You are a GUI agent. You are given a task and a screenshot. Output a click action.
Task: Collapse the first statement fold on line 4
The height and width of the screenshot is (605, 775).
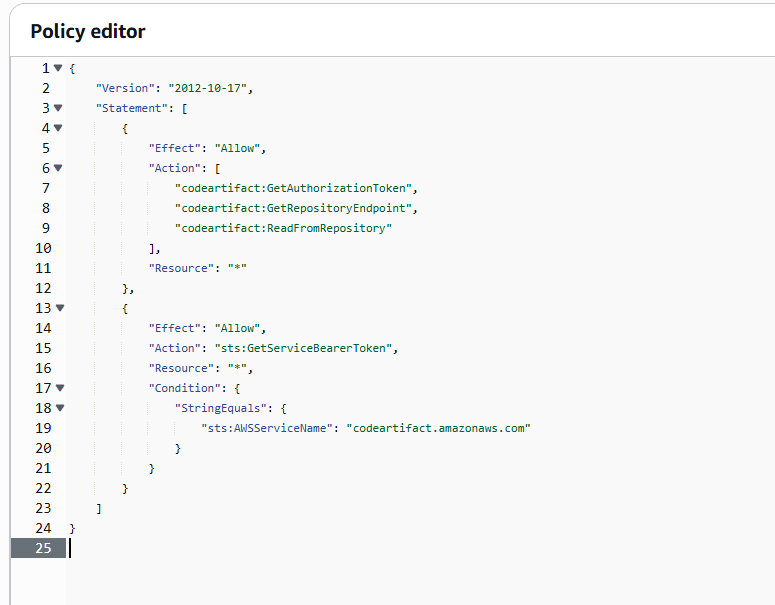[58, 128]
